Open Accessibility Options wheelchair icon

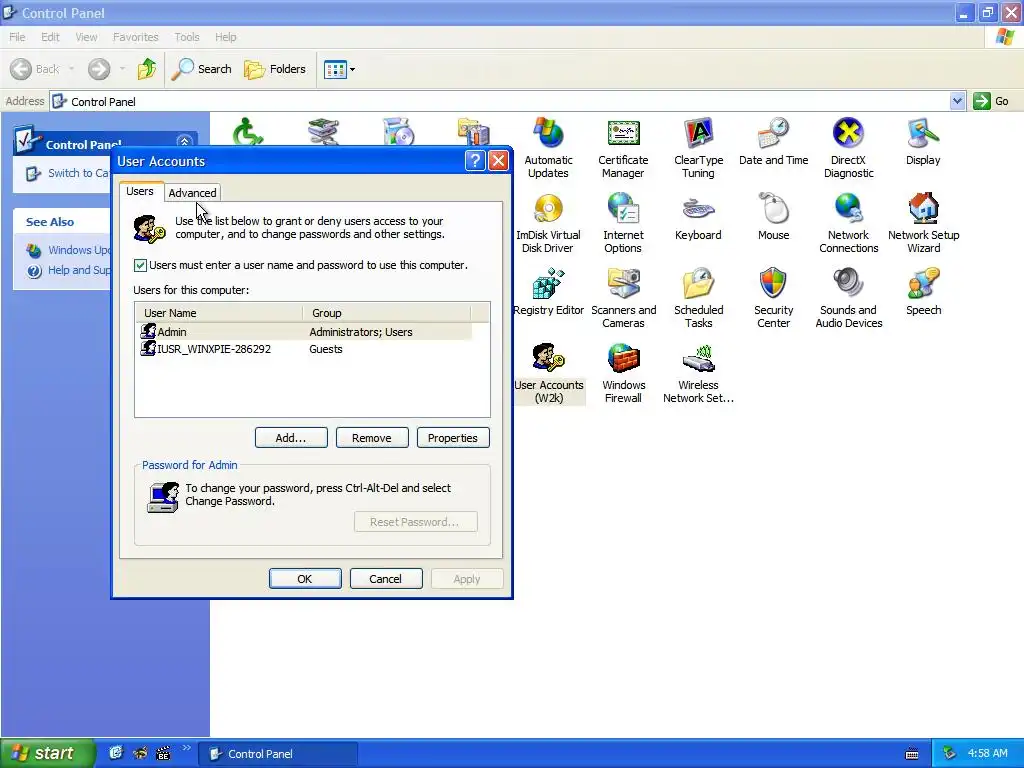click(248, 131)
